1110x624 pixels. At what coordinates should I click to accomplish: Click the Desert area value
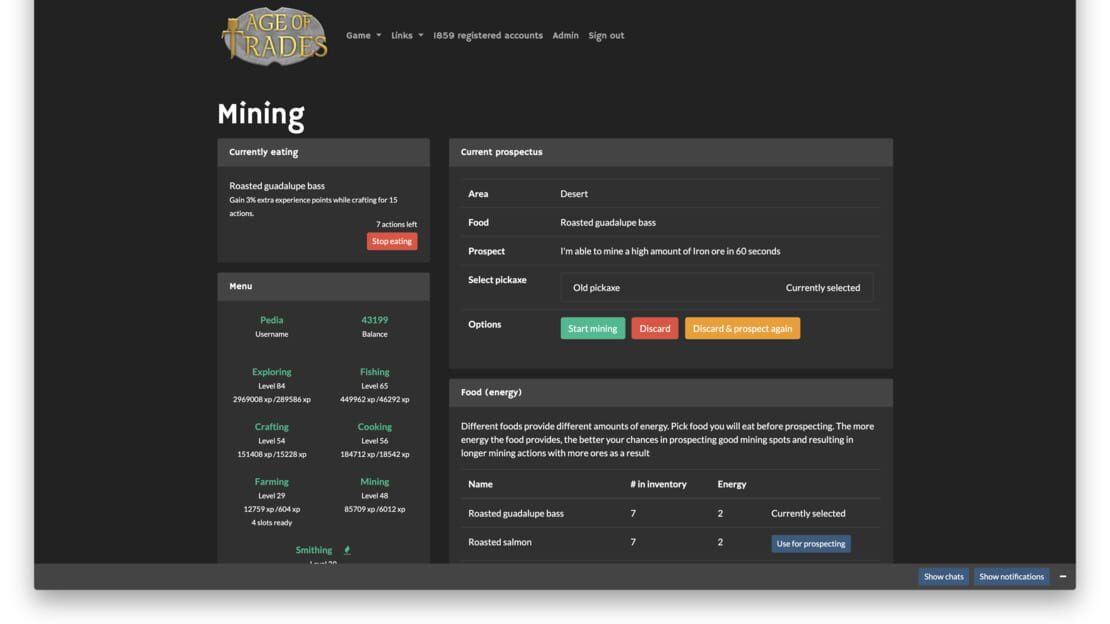pos(574,194)
